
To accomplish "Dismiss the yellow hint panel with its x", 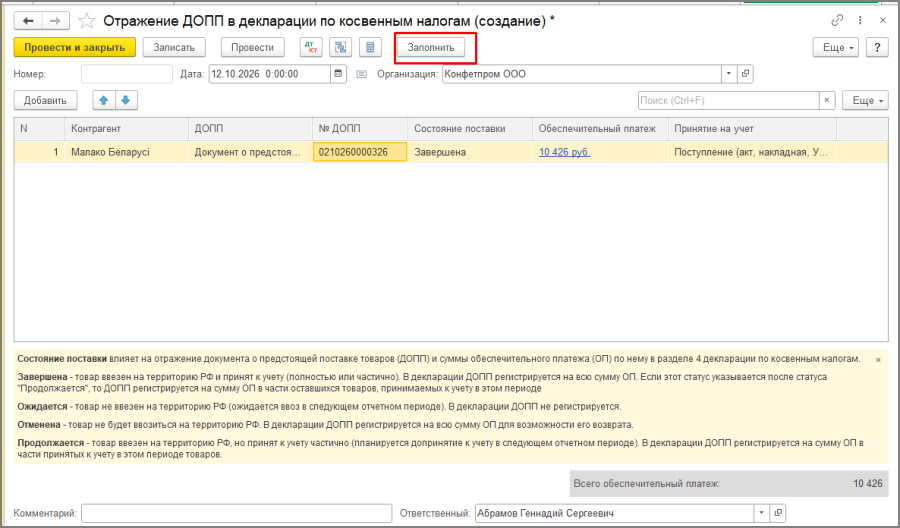I will [878, 360].
